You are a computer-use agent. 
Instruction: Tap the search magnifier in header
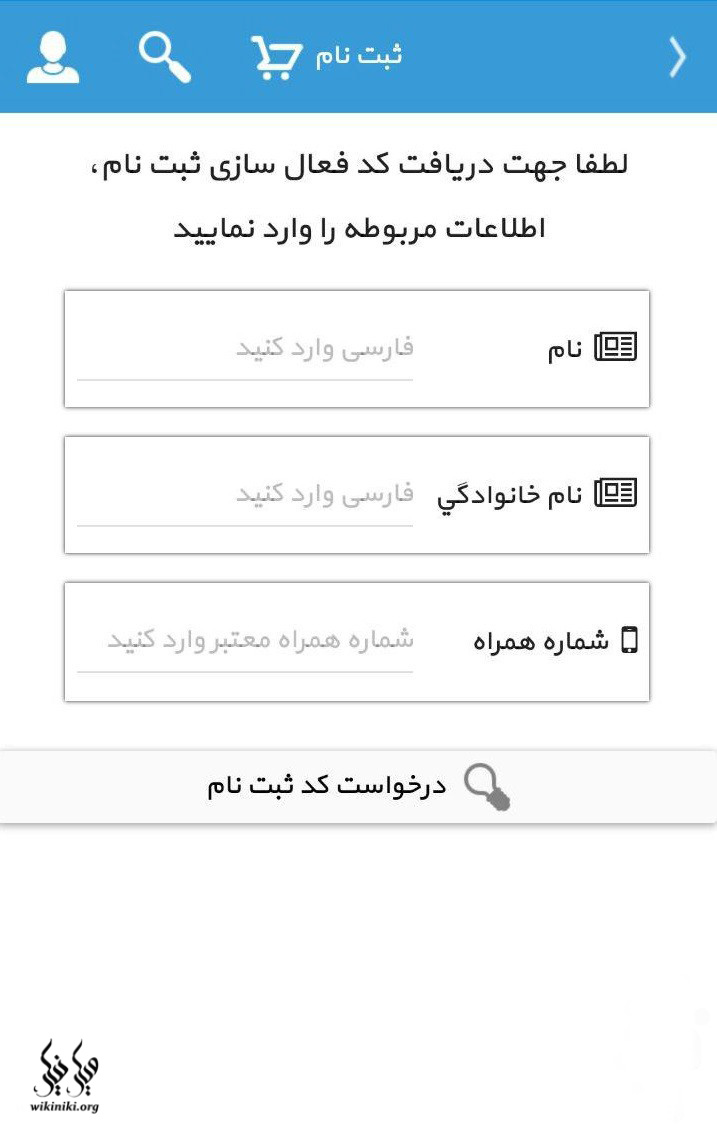pos(164,57)
